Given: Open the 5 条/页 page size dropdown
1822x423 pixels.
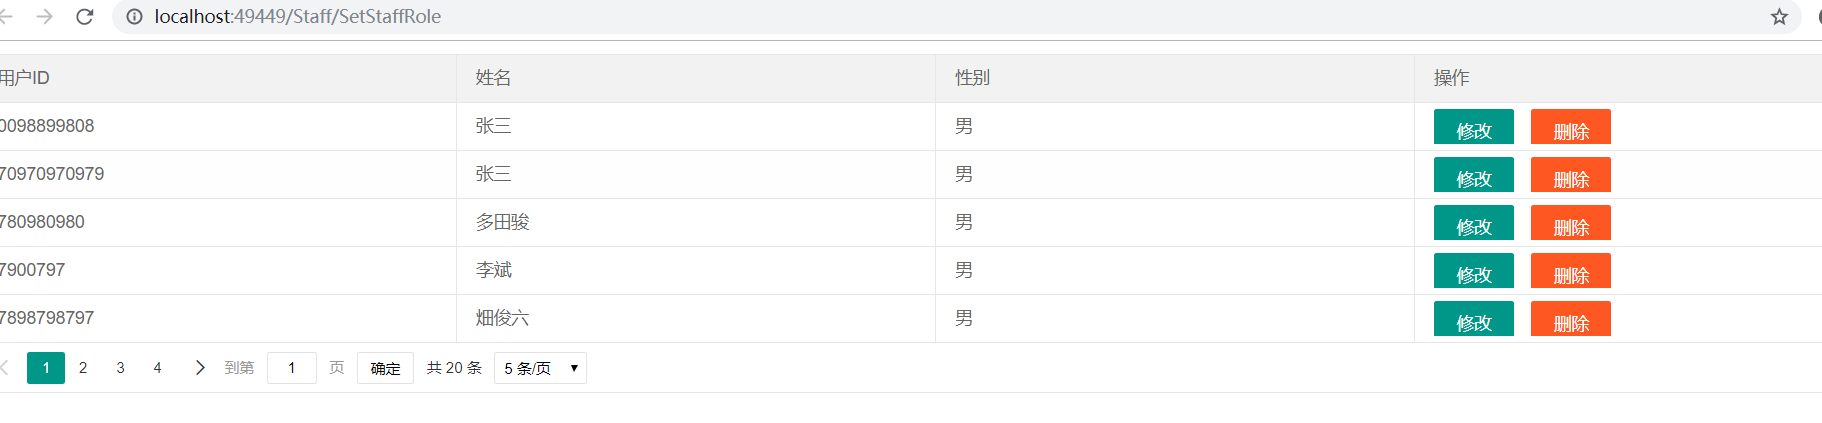Looking at the screenshot, I should (540, 368).
